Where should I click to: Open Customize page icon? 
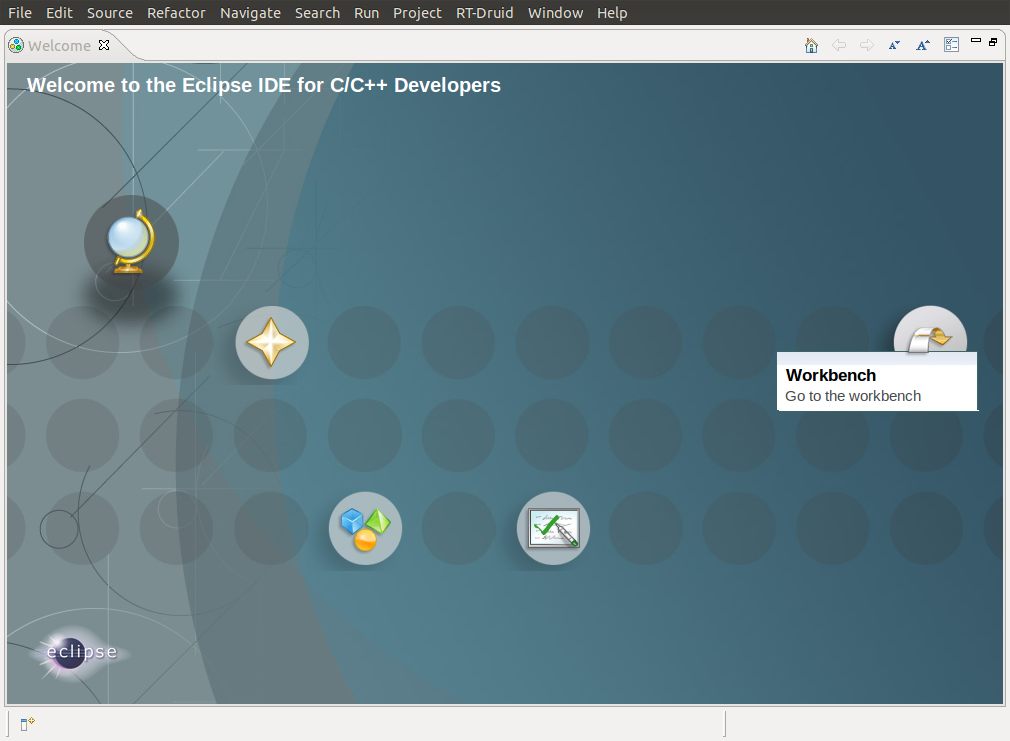pyautogui.click(x=951, y=44)
